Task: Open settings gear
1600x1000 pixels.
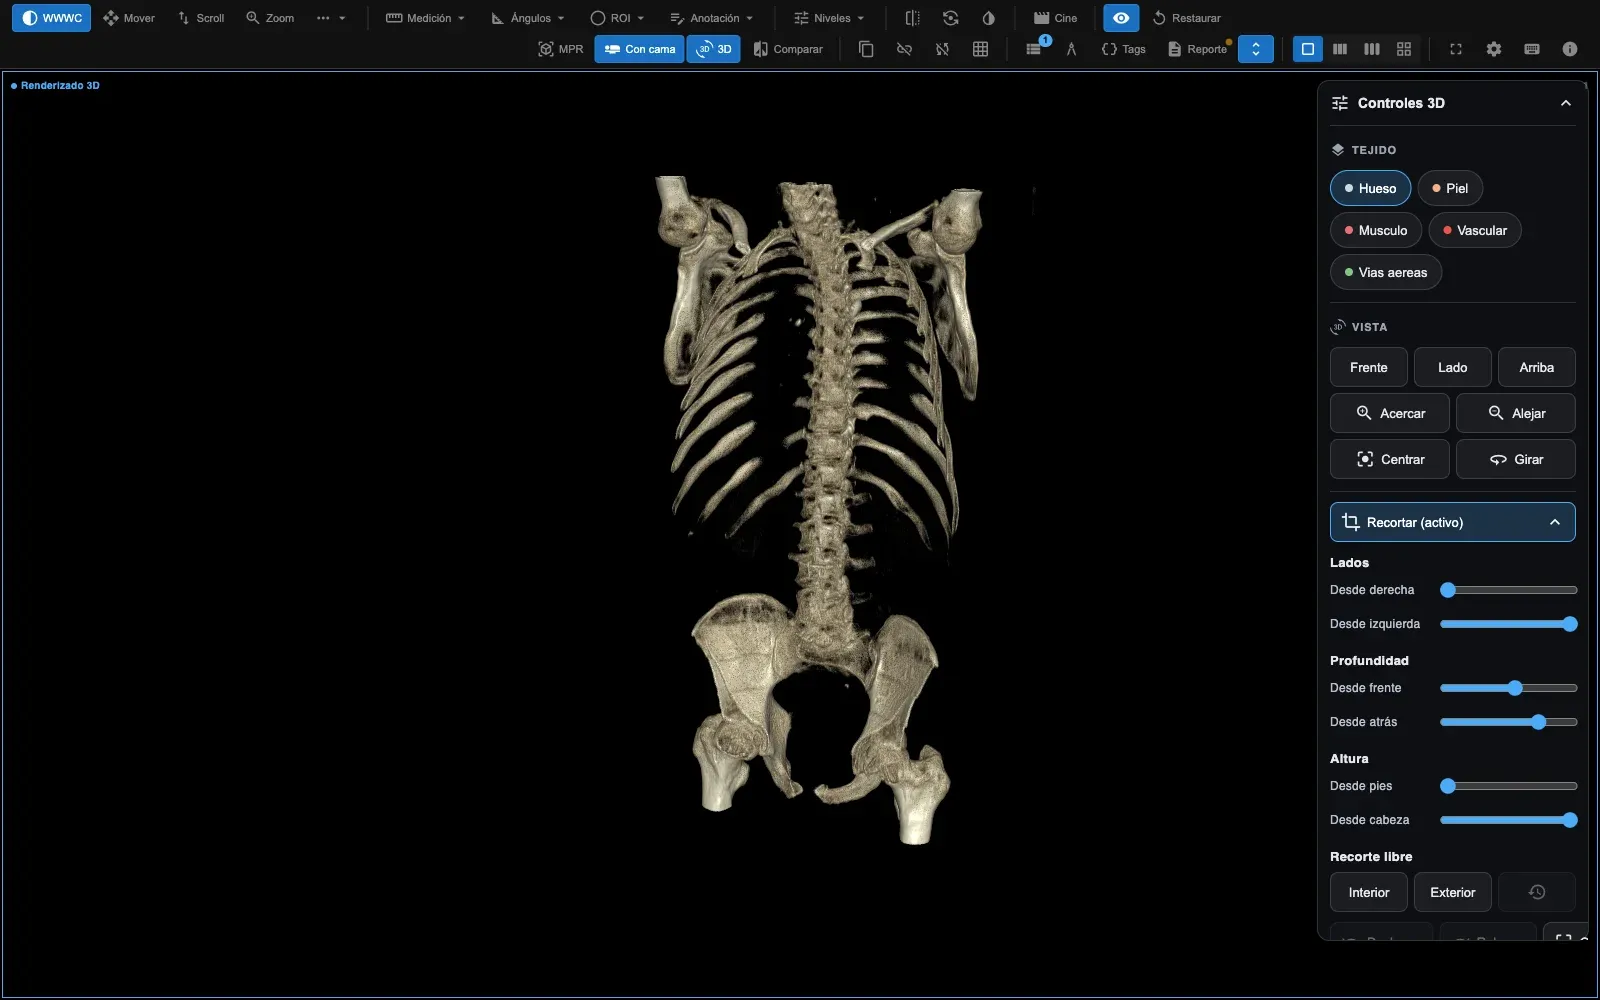Action: click(x=1494, y=49)
